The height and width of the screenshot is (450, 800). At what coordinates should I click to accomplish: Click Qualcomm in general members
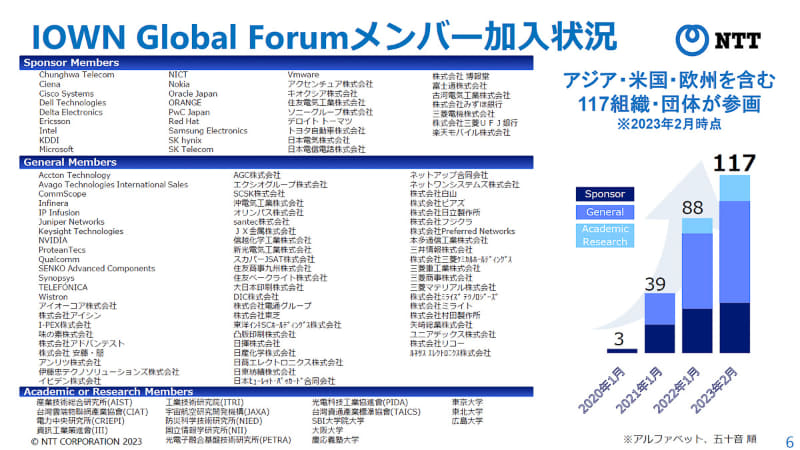[x=59, y=259]
